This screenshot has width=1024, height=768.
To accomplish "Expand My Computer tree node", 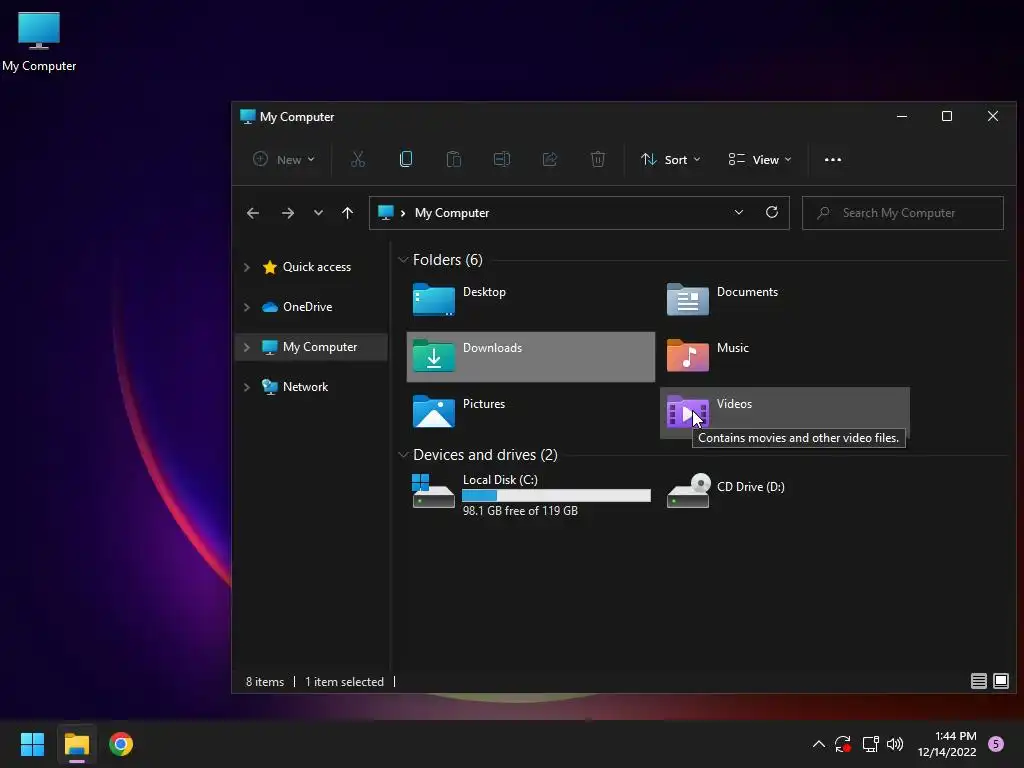I will point(247,347).
